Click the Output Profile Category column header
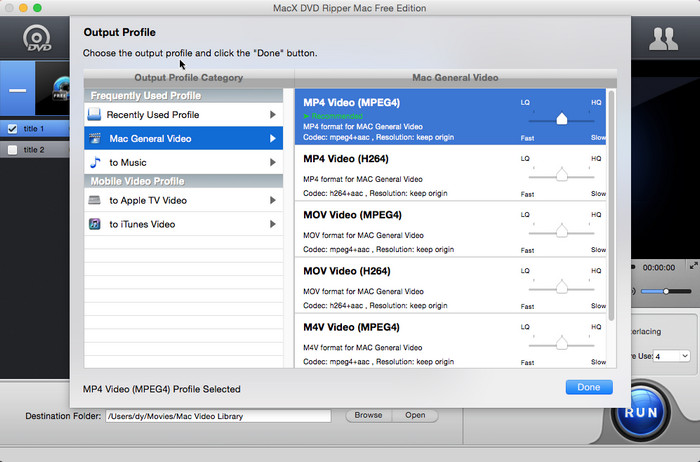 click(188, 78)
